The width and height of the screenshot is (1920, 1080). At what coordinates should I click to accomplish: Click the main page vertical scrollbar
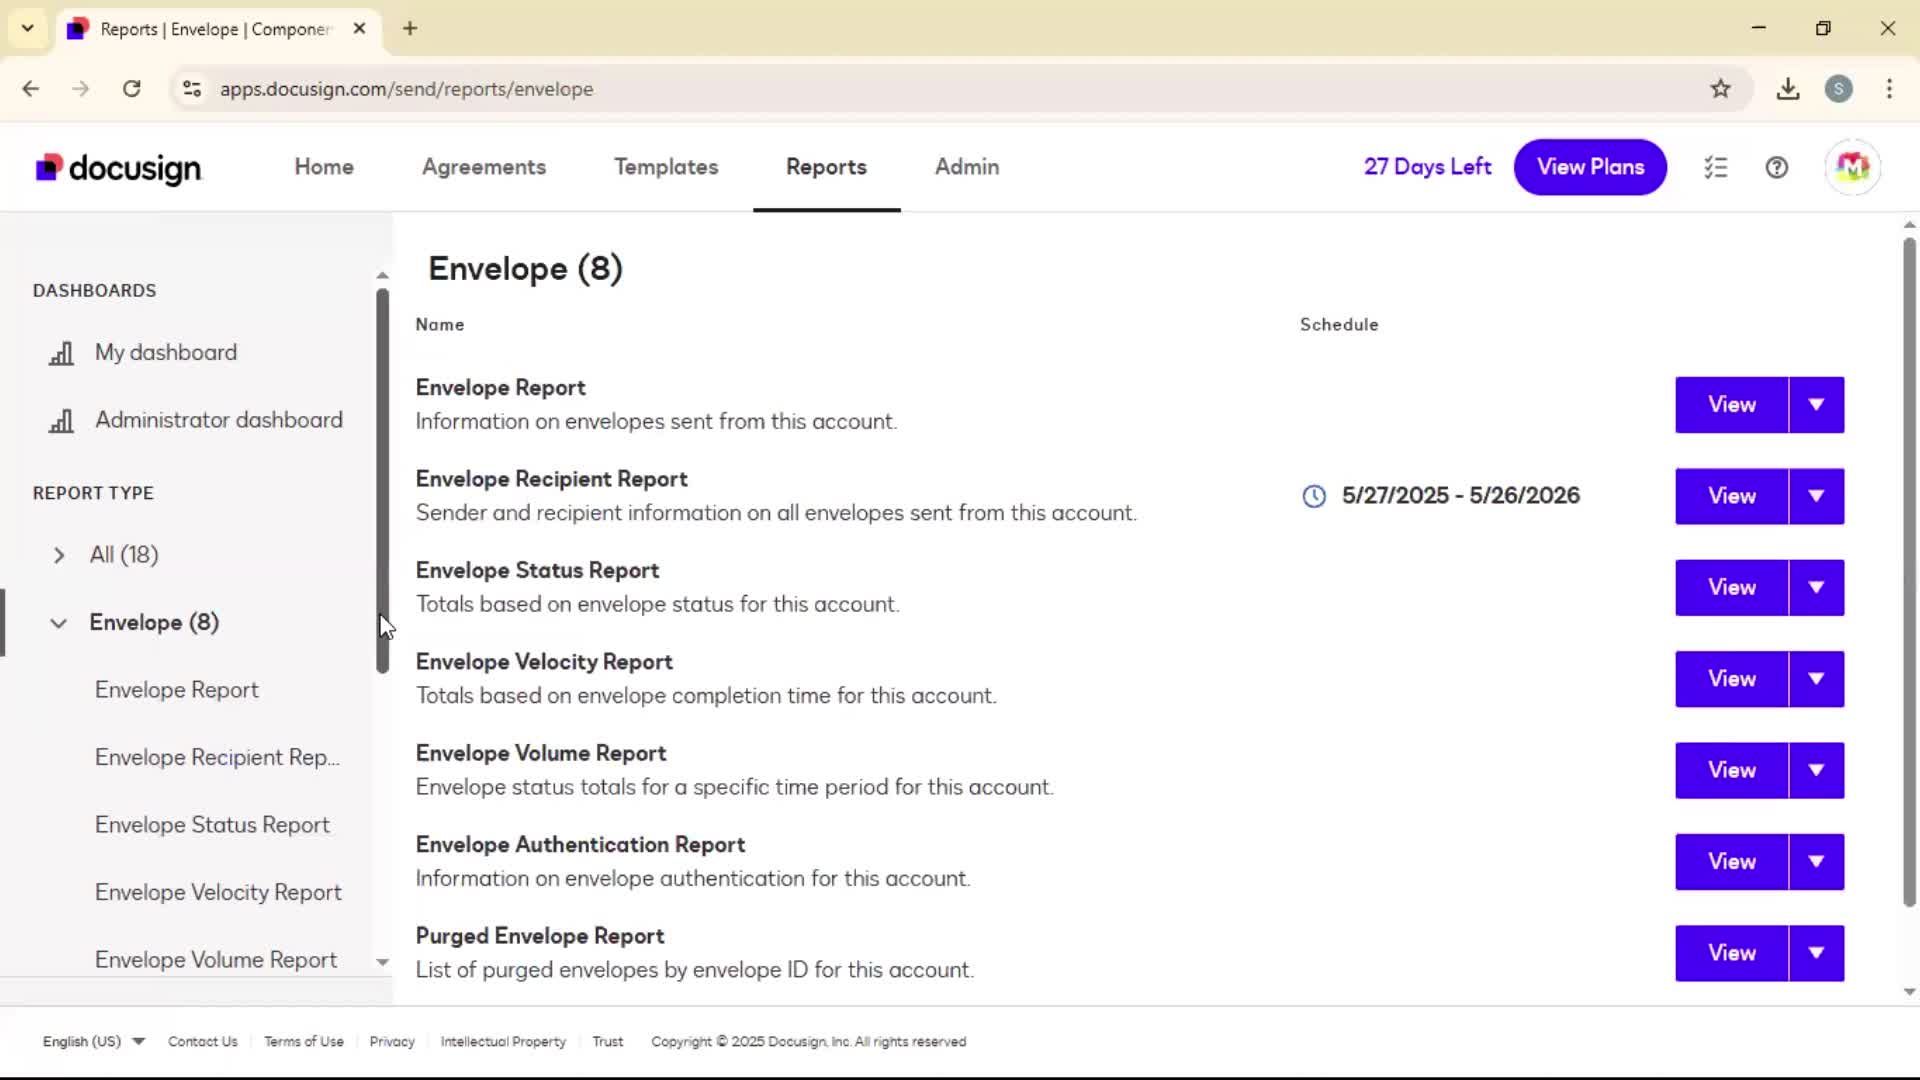(1909, 572)
